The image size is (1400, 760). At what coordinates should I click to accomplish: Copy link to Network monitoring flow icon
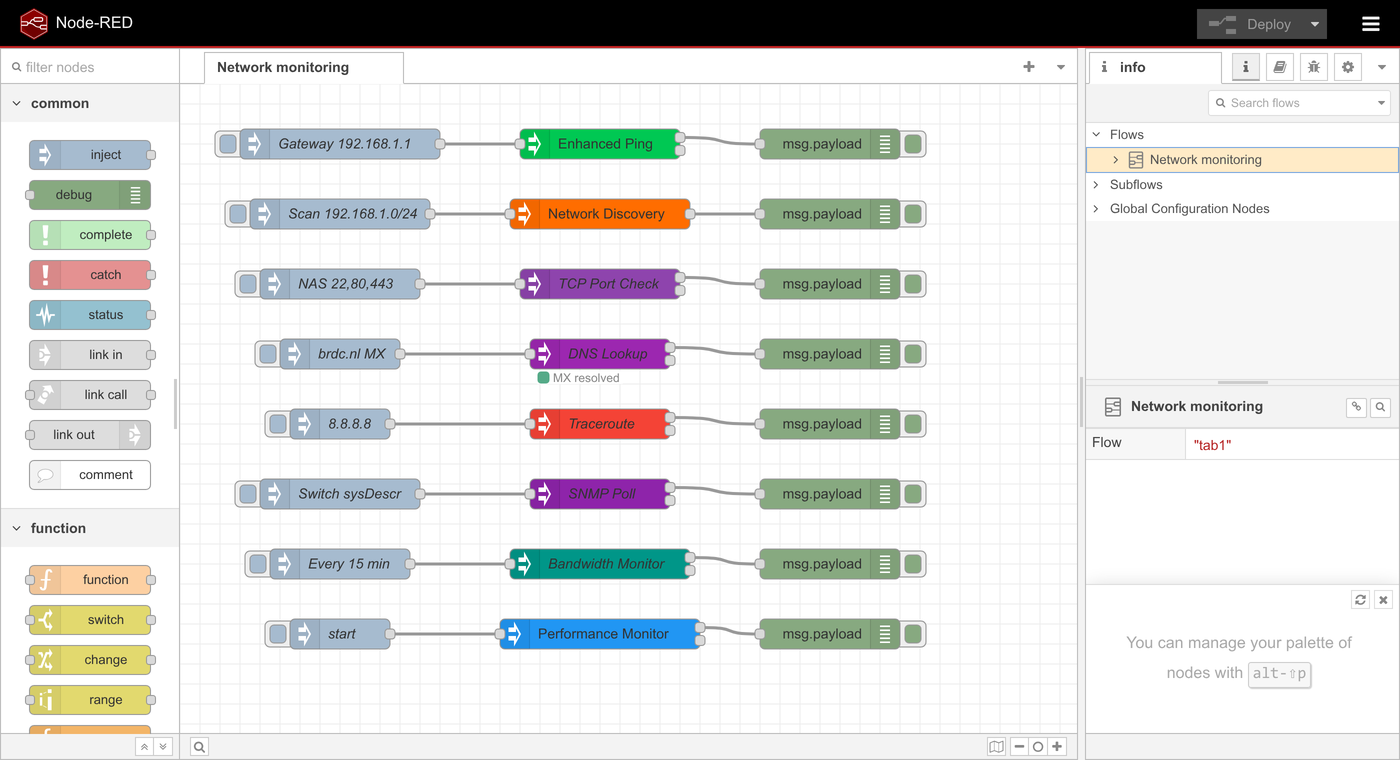coord(1356,407)
